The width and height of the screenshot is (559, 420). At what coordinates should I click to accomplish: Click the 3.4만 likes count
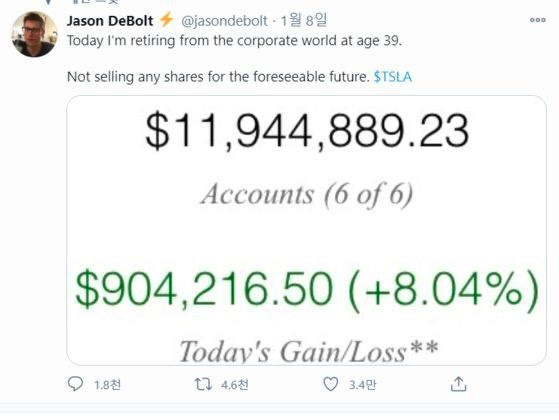(x=362, y=385)
